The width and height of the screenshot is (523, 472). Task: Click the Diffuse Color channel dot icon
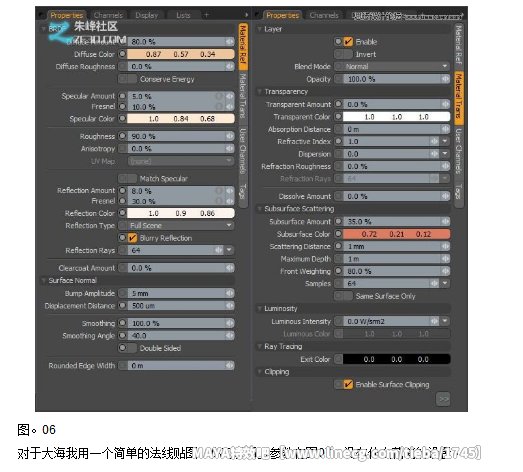coord(122,54)
